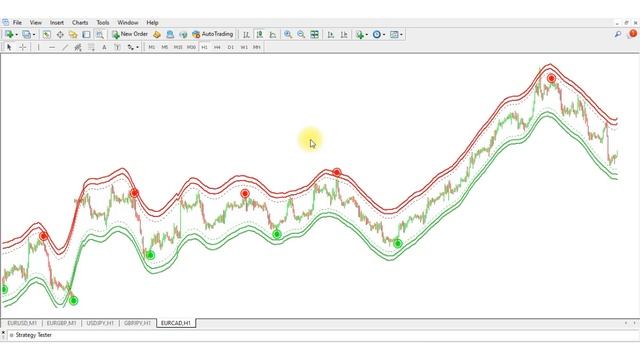Expand the Indicators dropdown arrow
This screenshot has width=640, height=360.
click(x=367, y=35)
